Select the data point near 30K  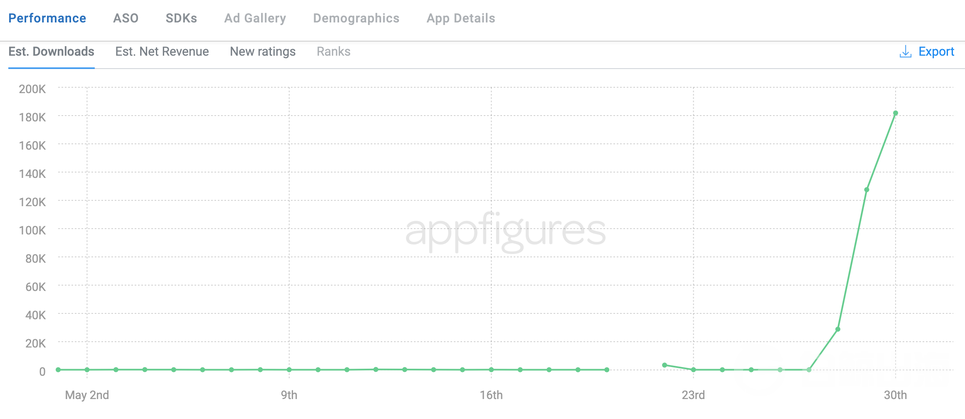[838, 329]
